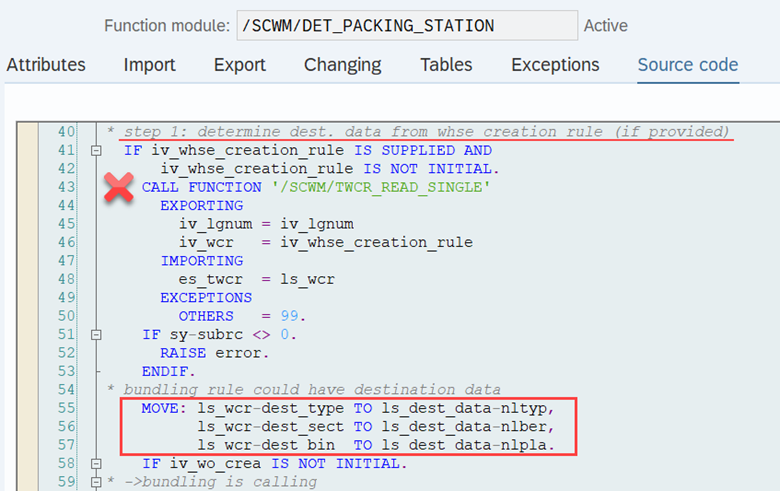
Task: Switch to the Import tab
Action: (x=149, y=65)
